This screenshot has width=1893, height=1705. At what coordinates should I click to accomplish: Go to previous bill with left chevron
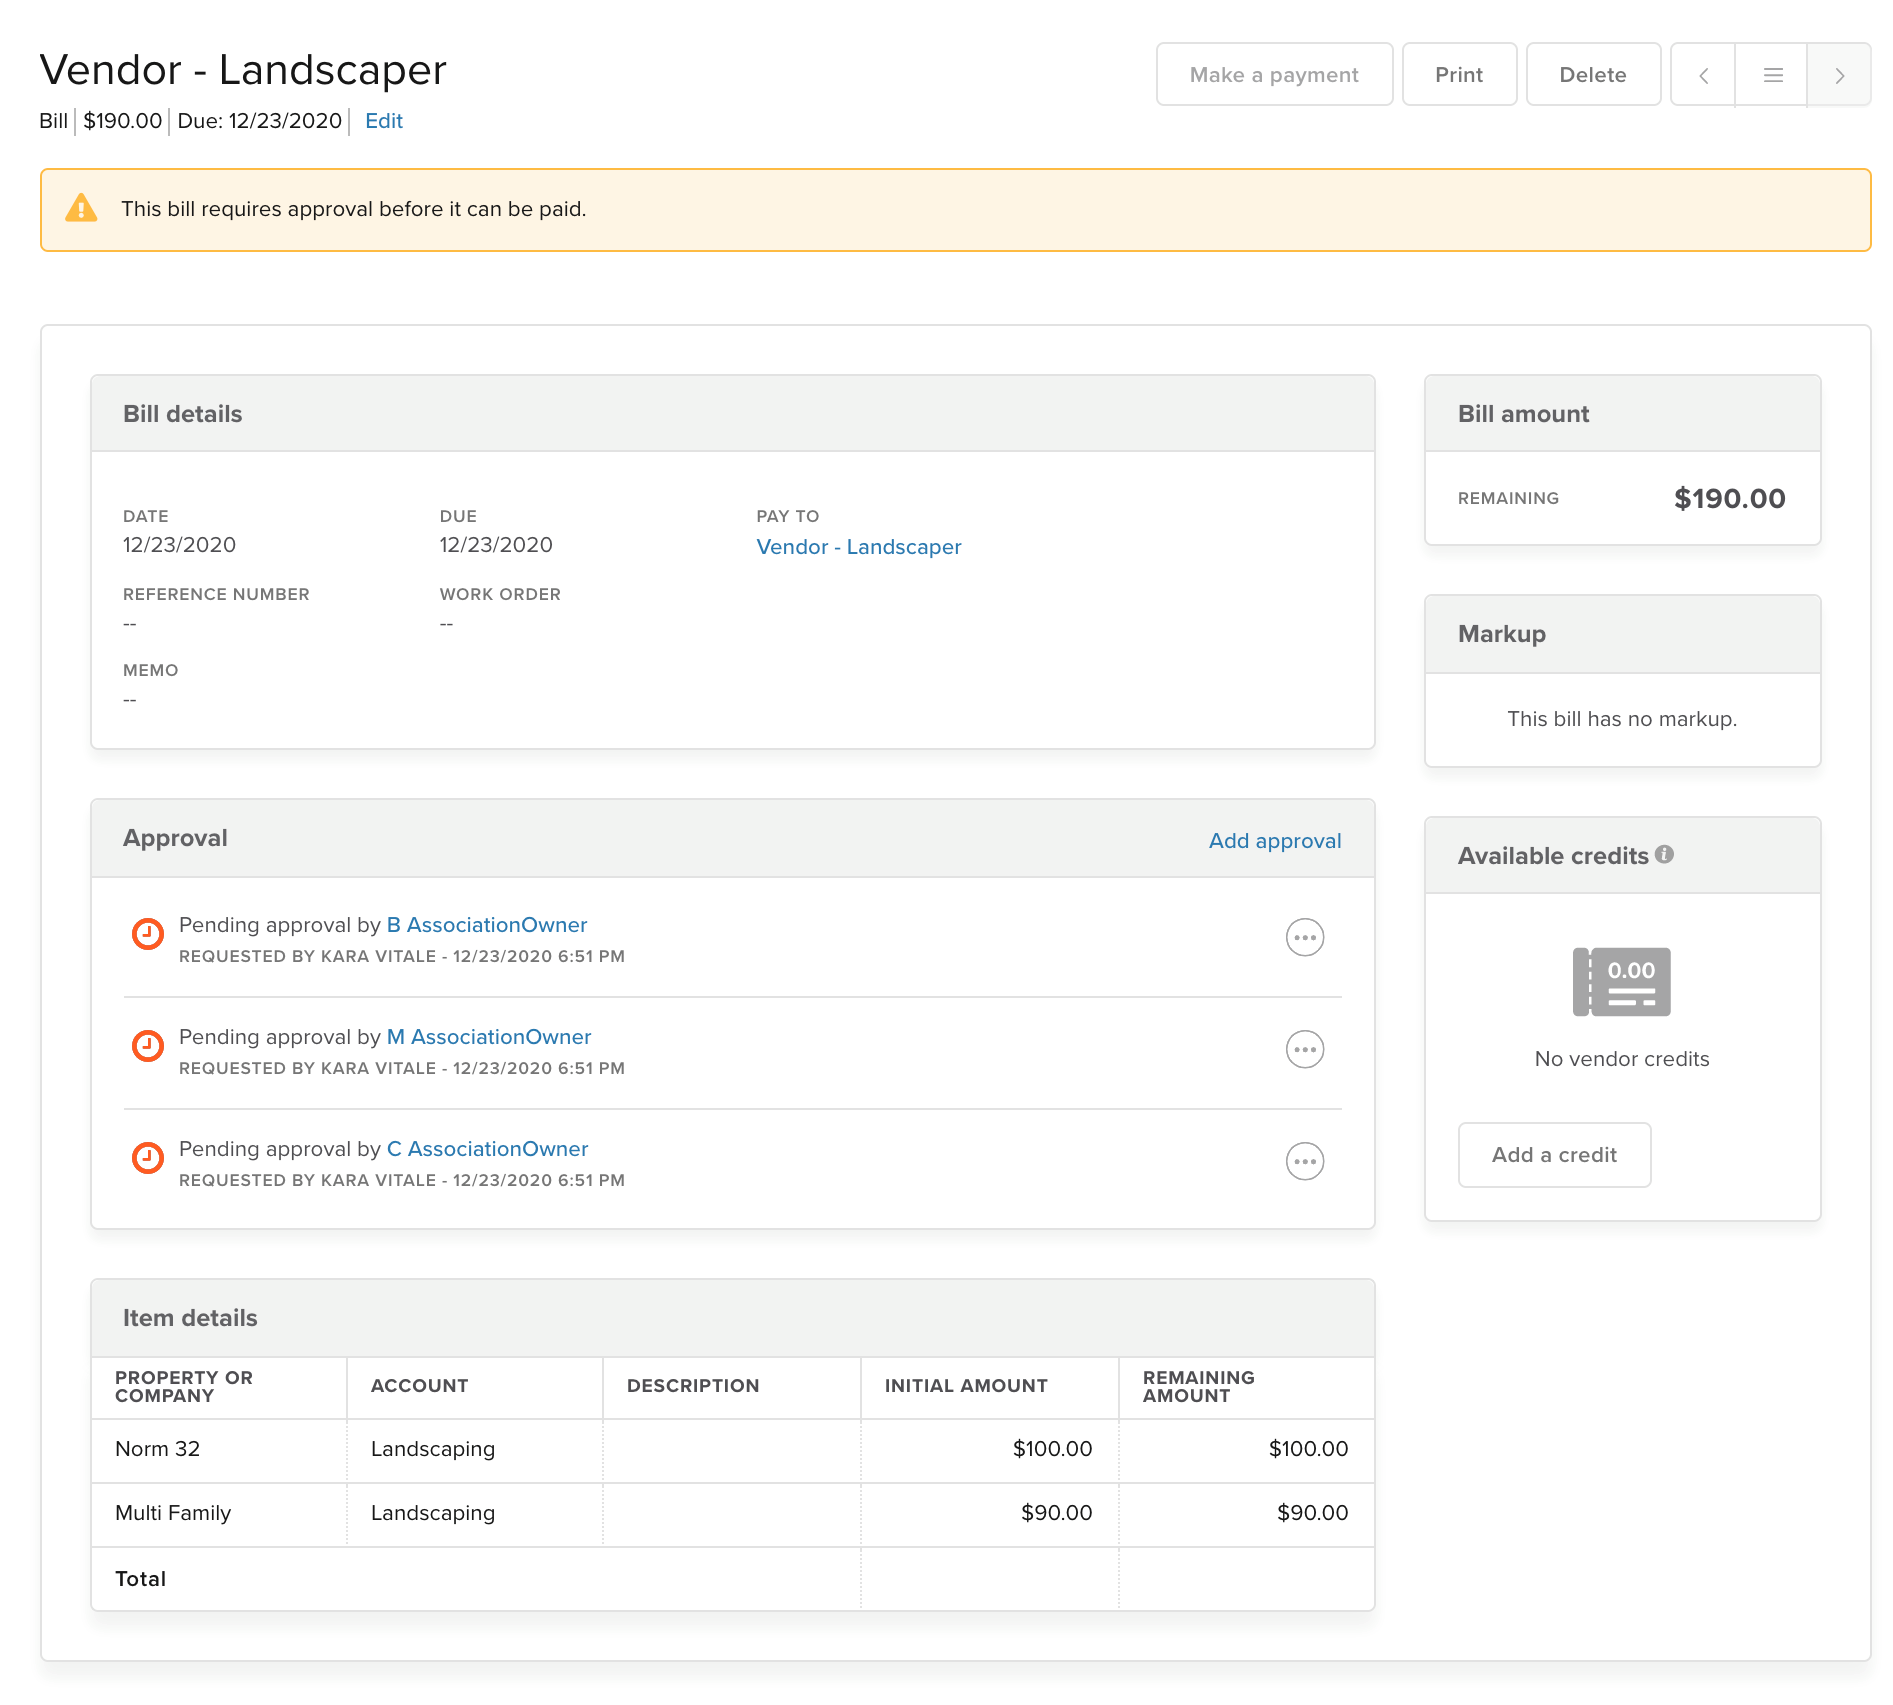[1703, 75]
